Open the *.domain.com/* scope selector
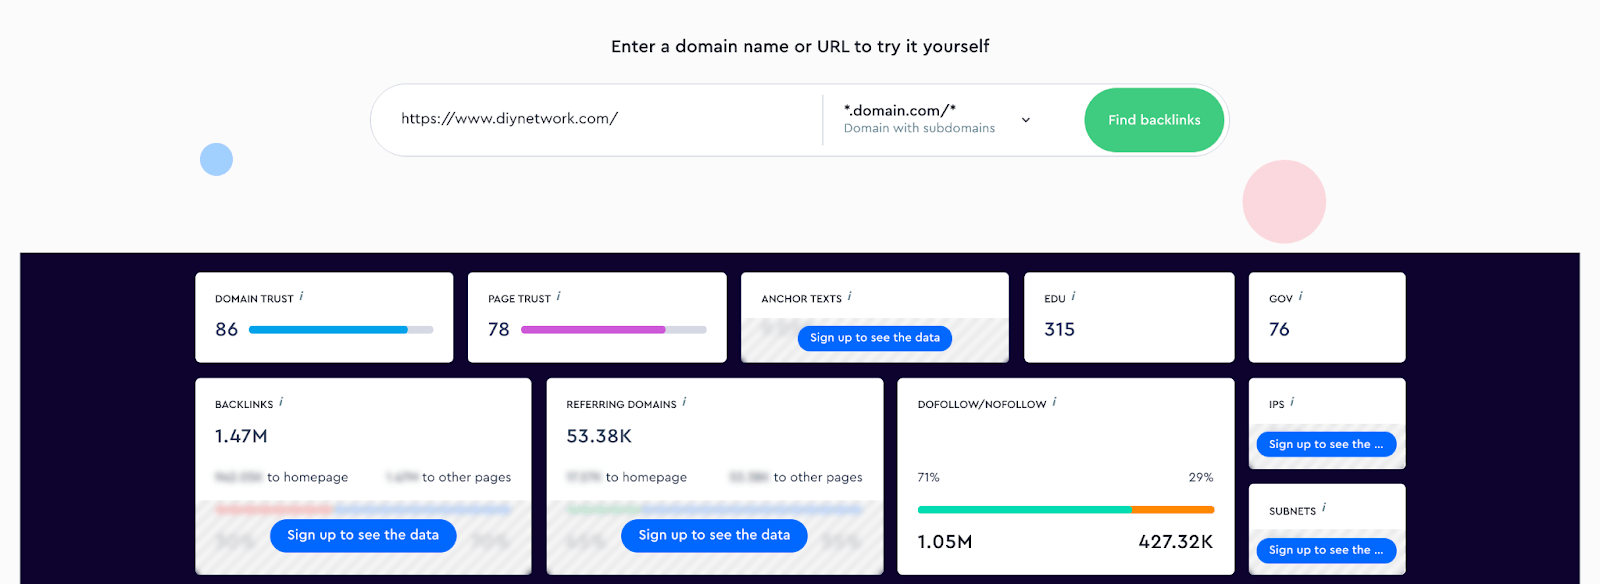 (x=919, y=119)
